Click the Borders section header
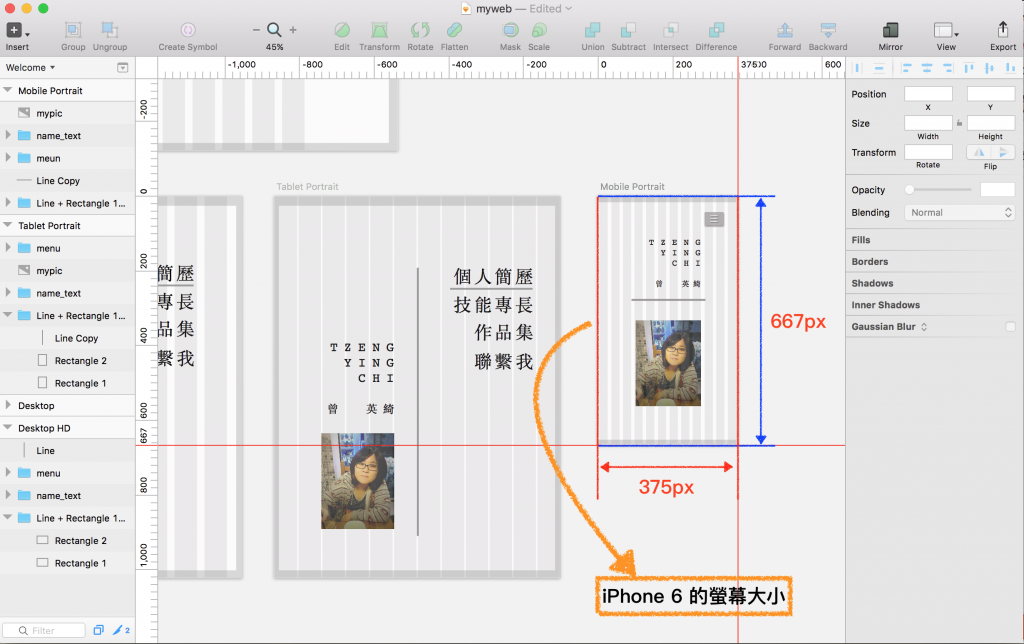The height and width of the screenshot is (644, 1024). pos(869,261)
